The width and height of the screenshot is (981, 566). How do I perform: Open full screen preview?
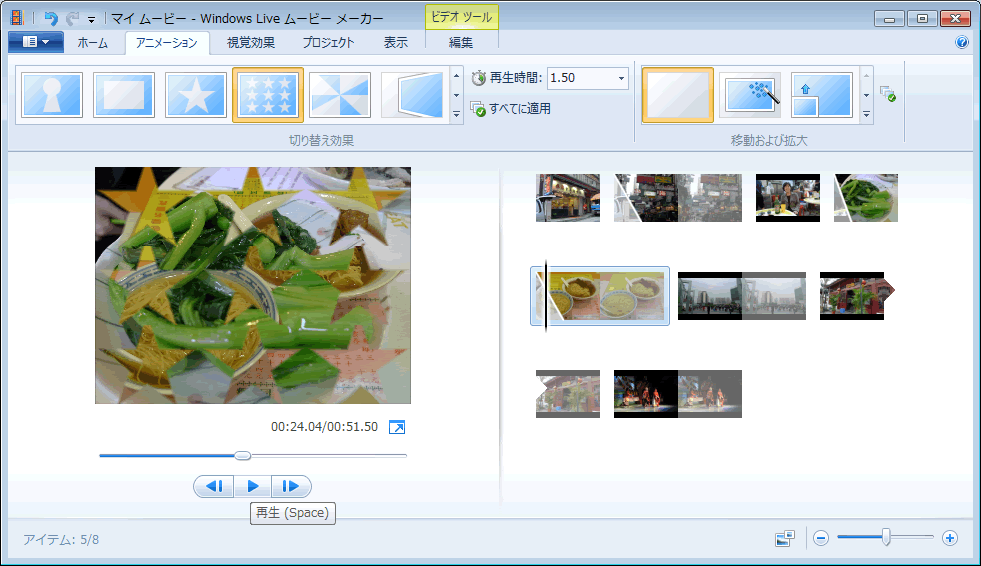[397, 427]
